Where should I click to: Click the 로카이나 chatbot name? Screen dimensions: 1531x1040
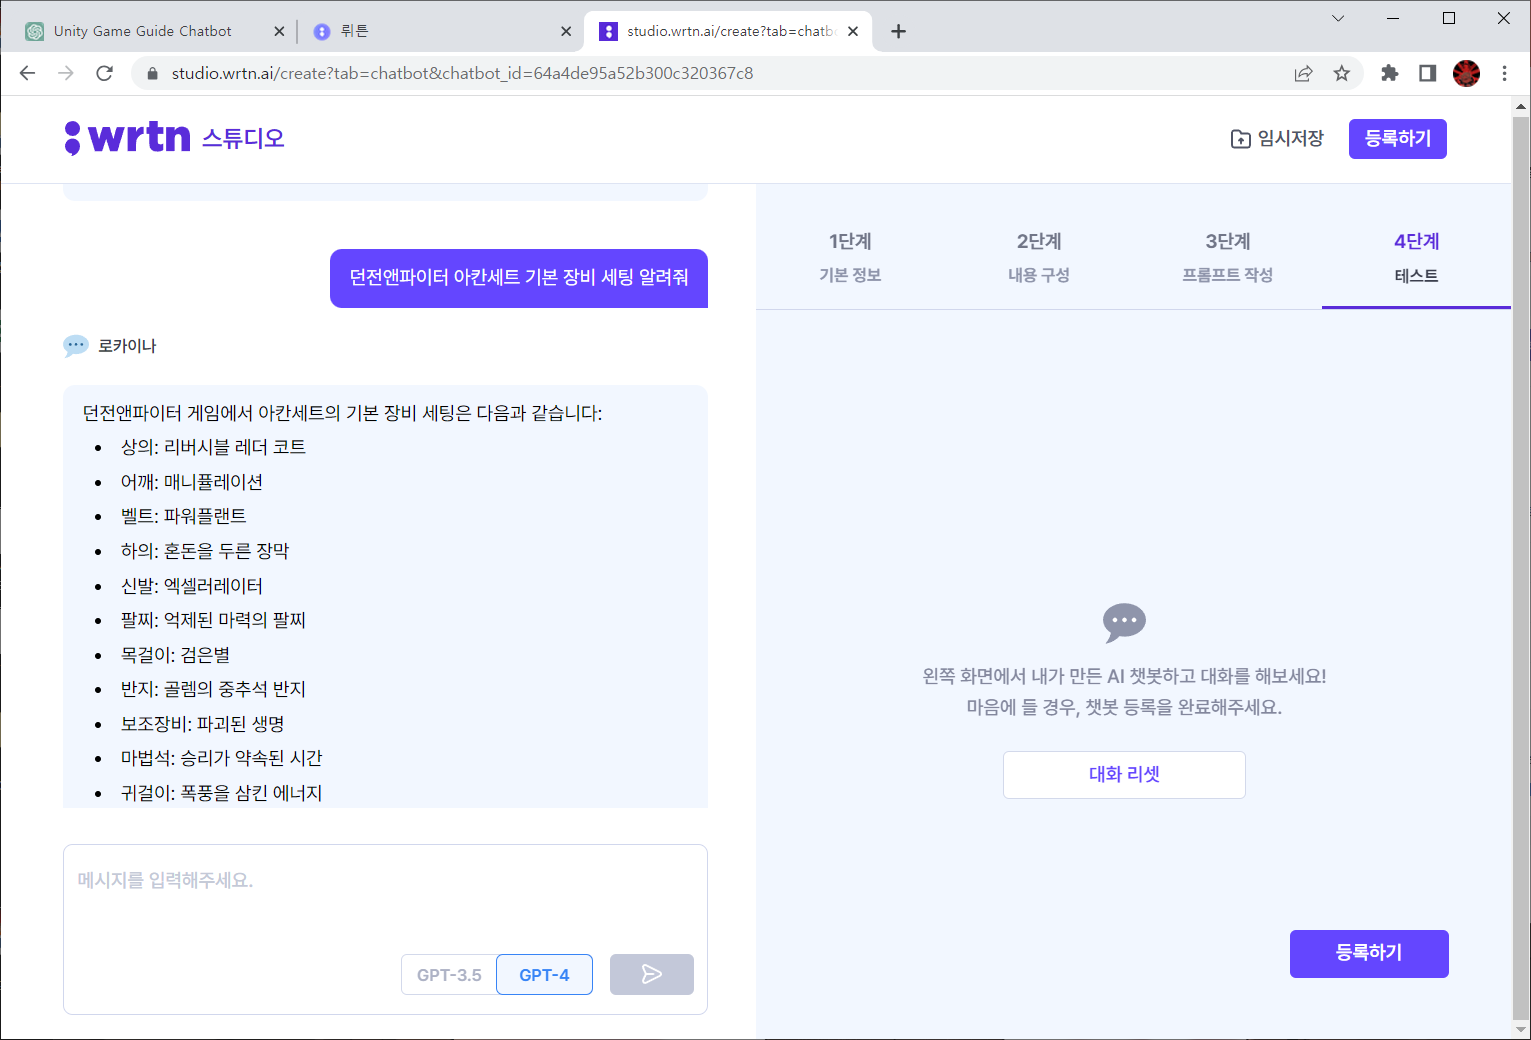pyautogui.click(x=127, y=346)
